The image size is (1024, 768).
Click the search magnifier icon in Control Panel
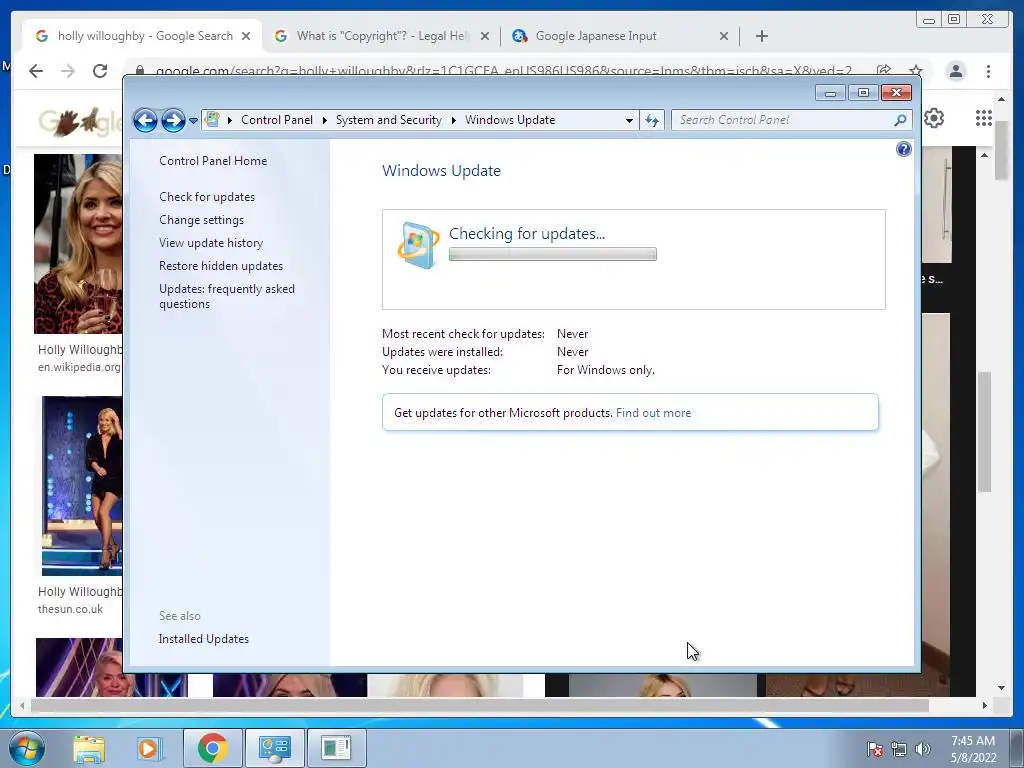tap(901, 120)
